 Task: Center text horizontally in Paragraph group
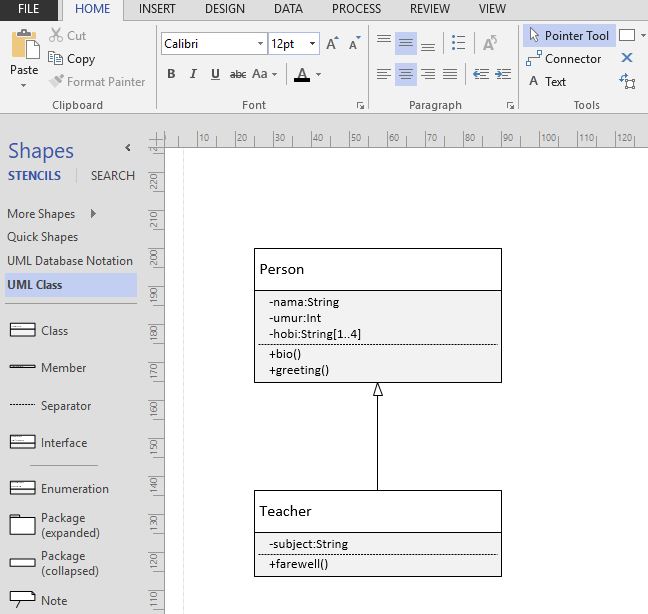pyautogui.click(x=406, y=74)
